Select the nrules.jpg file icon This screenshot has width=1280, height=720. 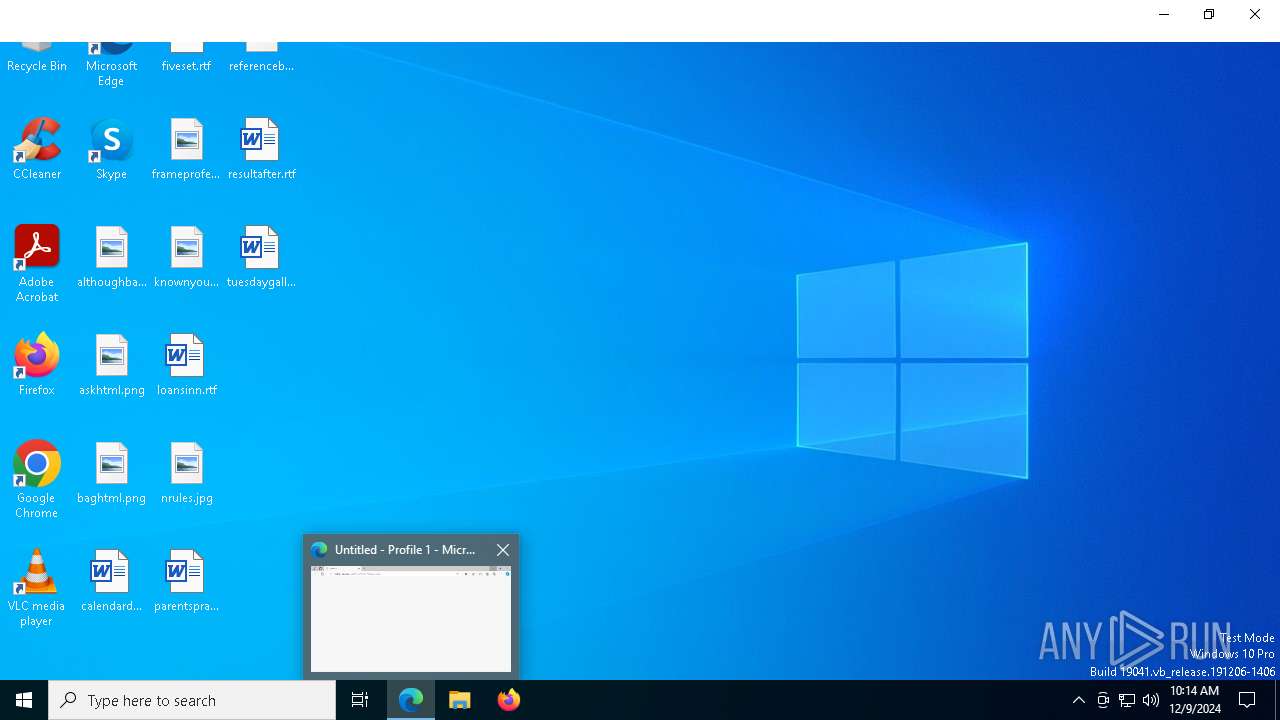186,473
